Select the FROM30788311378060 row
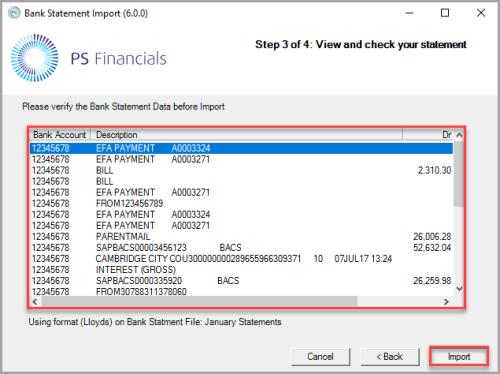This screenshot has width=500, height=374. (x=241, y=291)
